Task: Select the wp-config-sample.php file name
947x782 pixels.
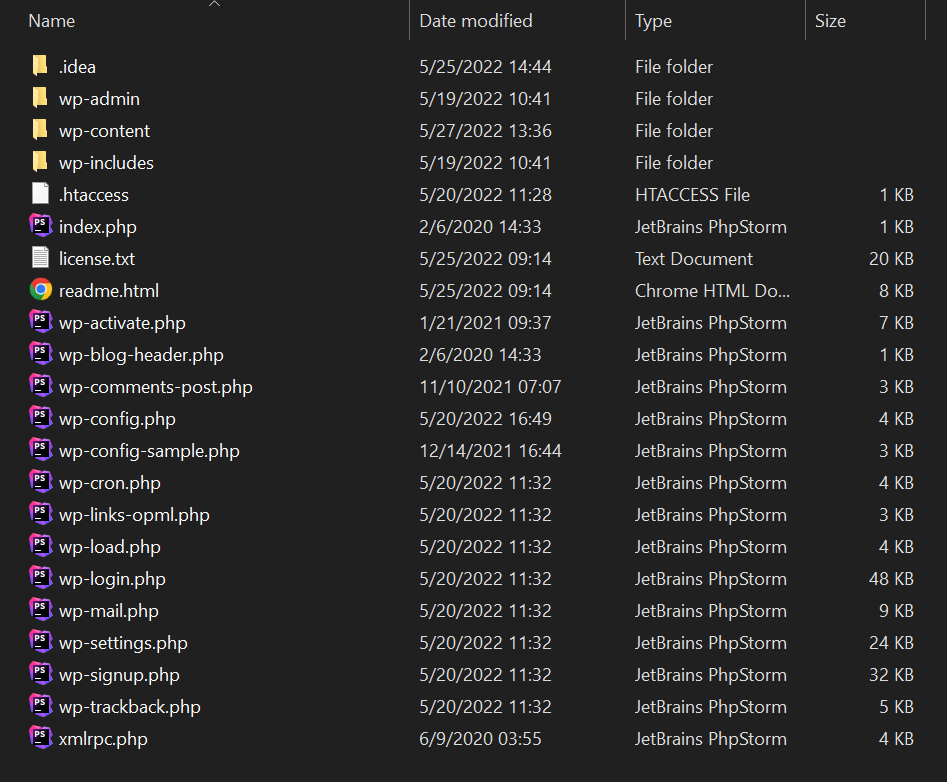Action: [x=149, y=451]
